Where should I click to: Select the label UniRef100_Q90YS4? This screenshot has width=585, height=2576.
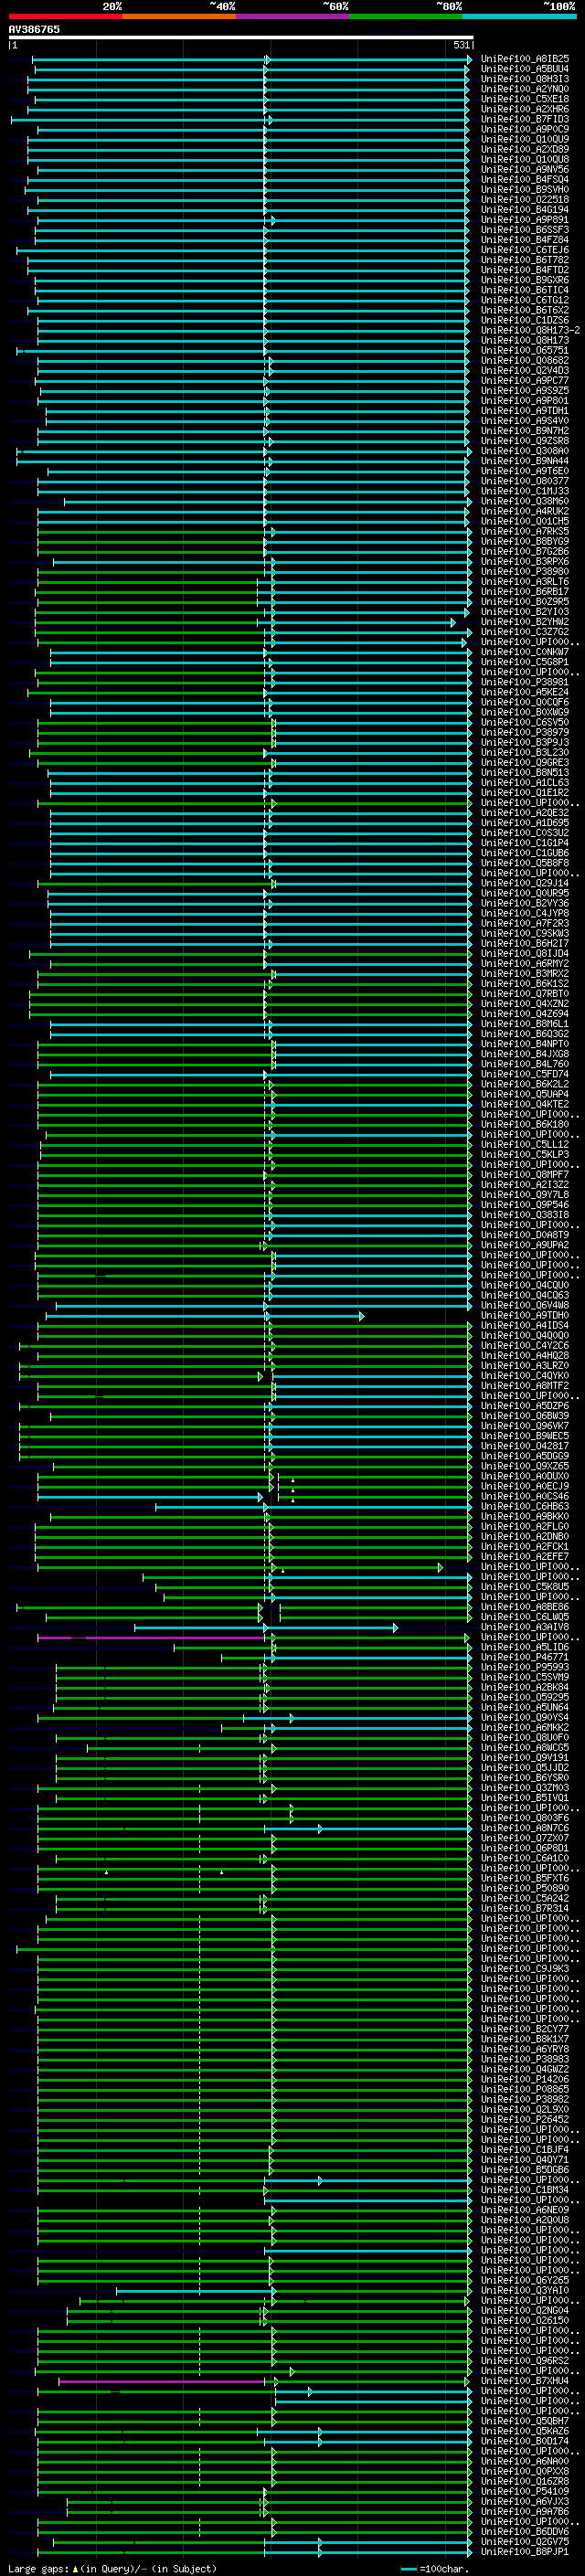coord(525,1717)
